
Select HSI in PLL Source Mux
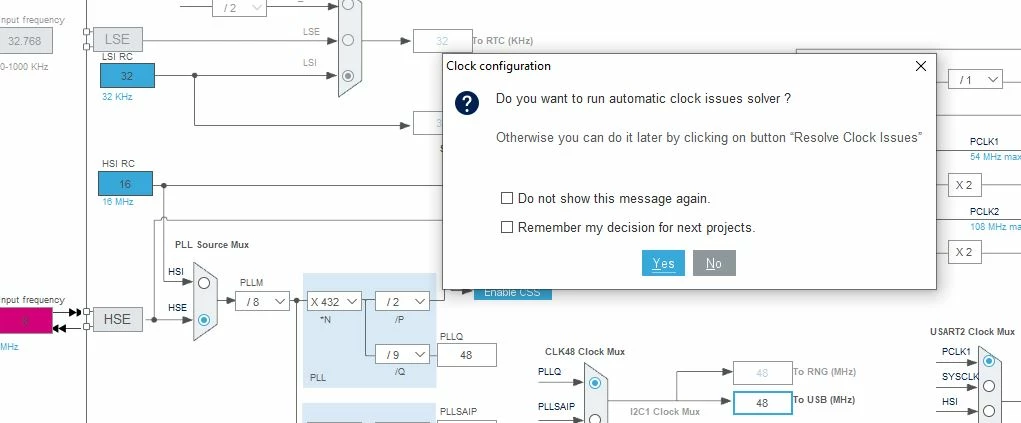coord(204,282)
